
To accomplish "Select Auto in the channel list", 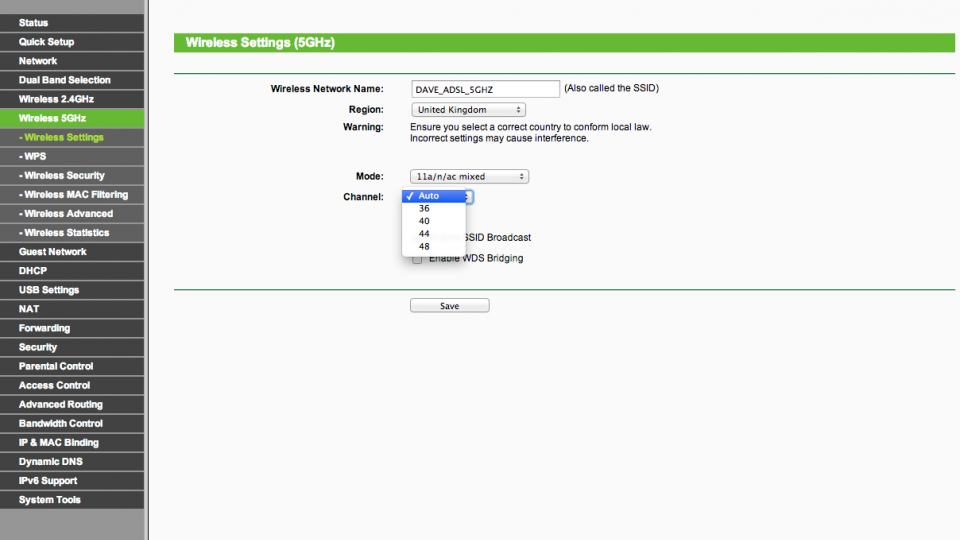I will coord(433,196).
